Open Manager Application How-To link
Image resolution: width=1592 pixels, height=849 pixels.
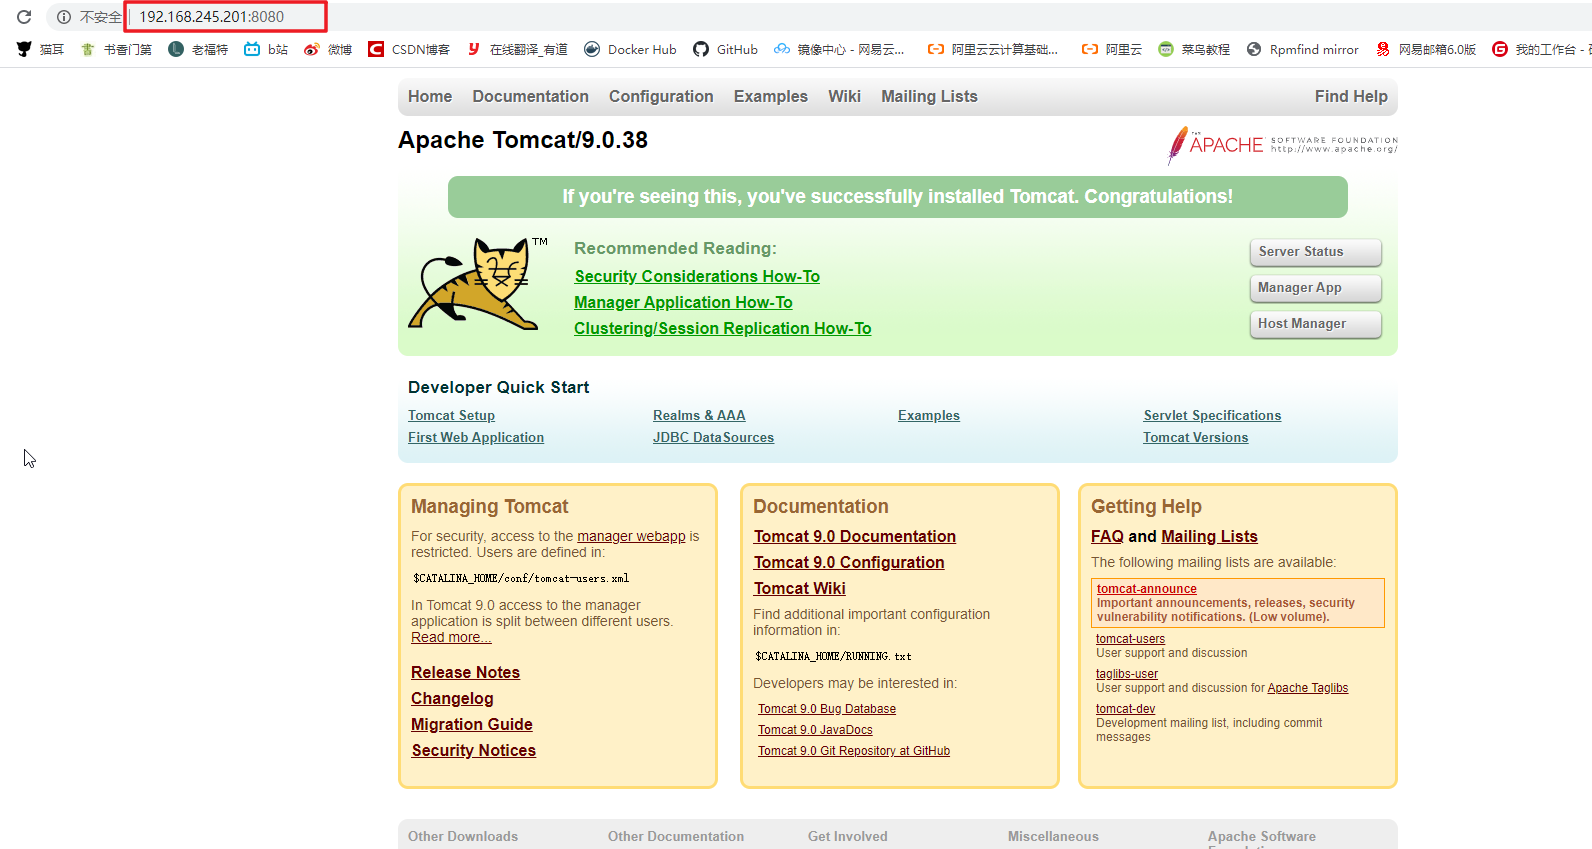pyautogui.click(x=683, y=302)
